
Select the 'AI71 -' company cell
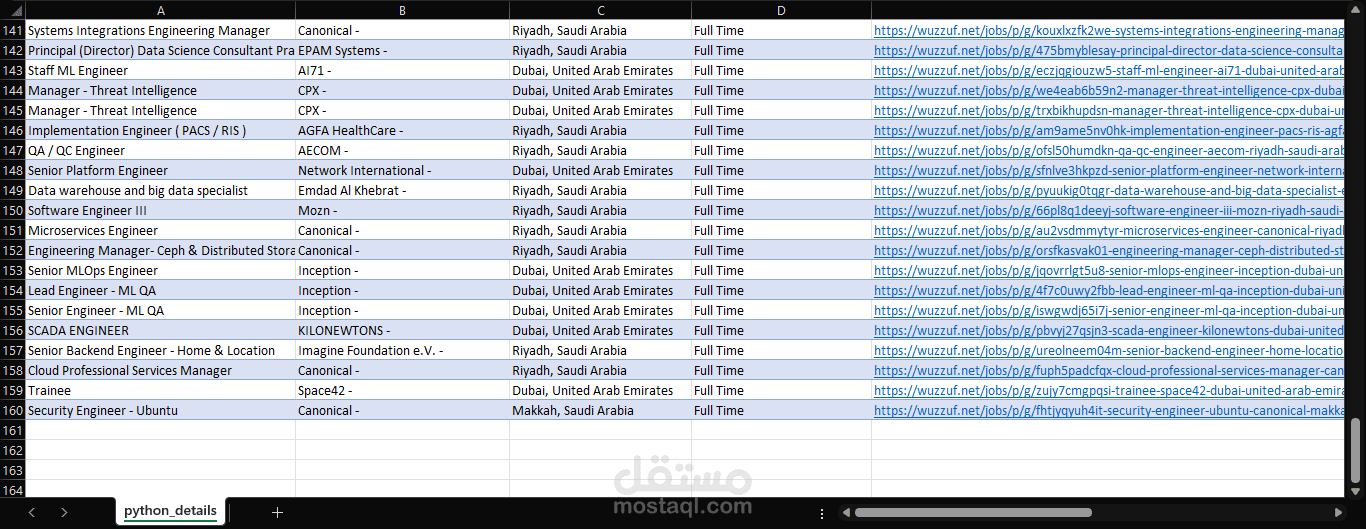coord(402,70)
